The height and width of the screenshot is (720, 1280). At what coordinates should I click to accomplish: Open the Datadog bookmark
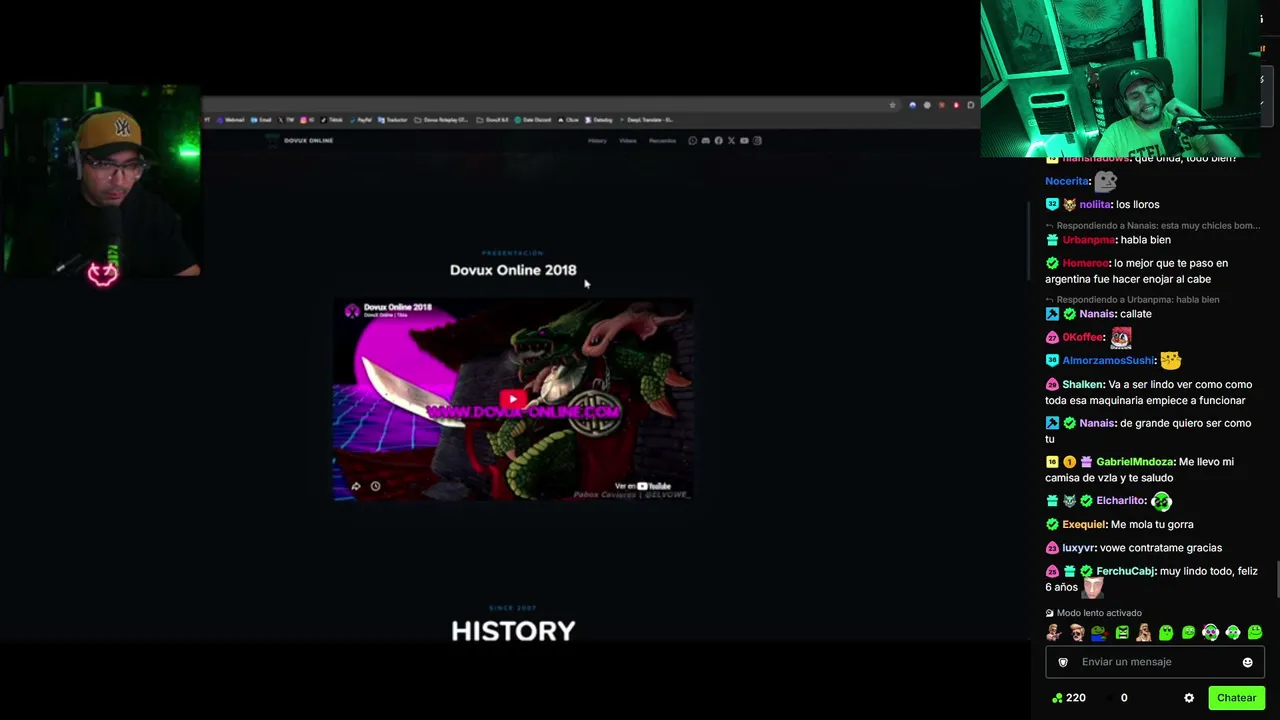(x=599, y=120)
